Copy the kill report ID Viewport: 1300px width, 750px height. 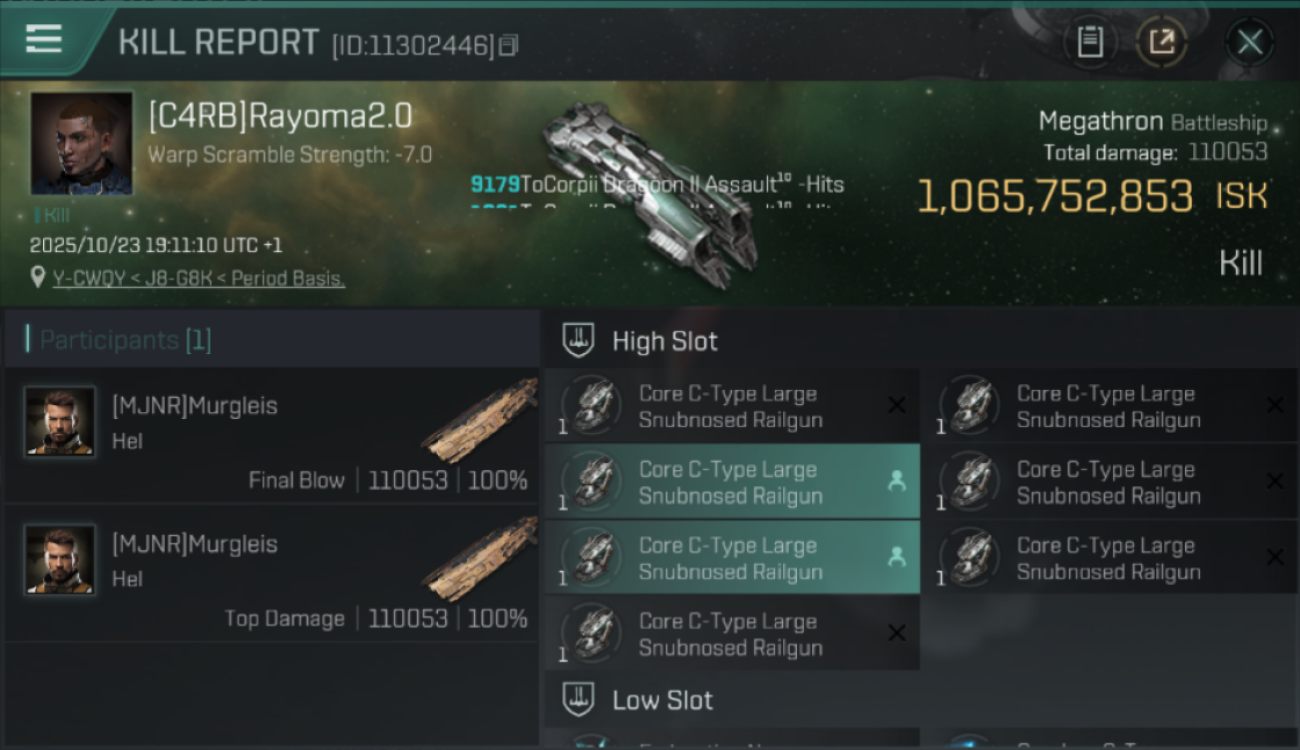click(x=509, y=45)
